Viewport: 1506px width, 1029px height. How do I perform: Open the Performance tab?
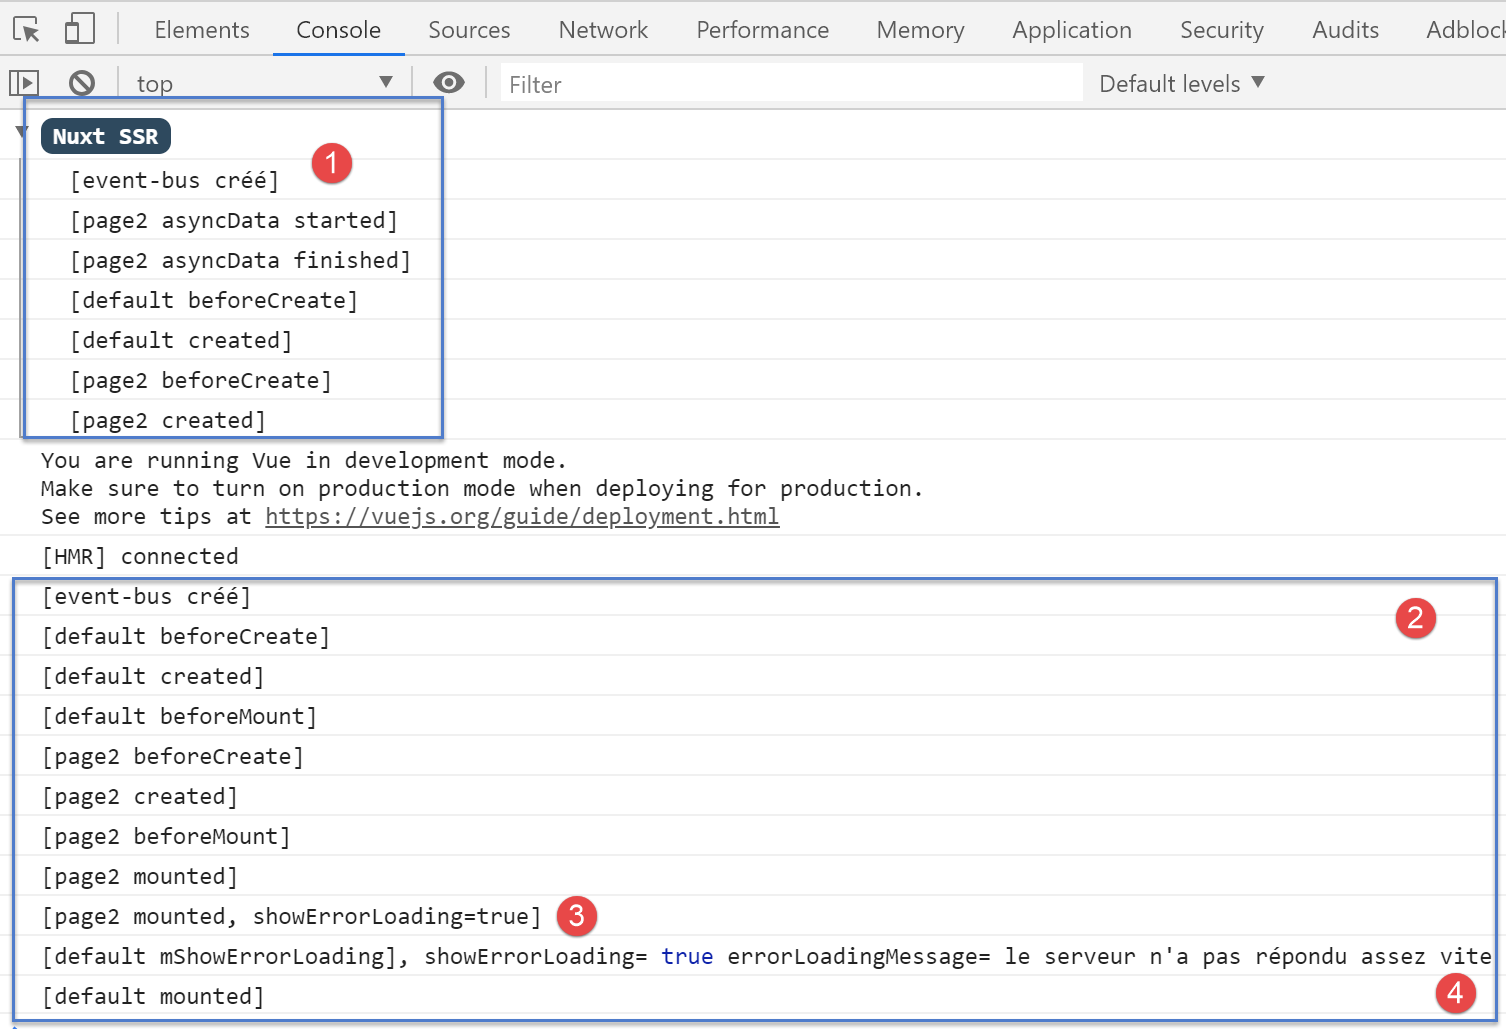click(x=762, y=30)
